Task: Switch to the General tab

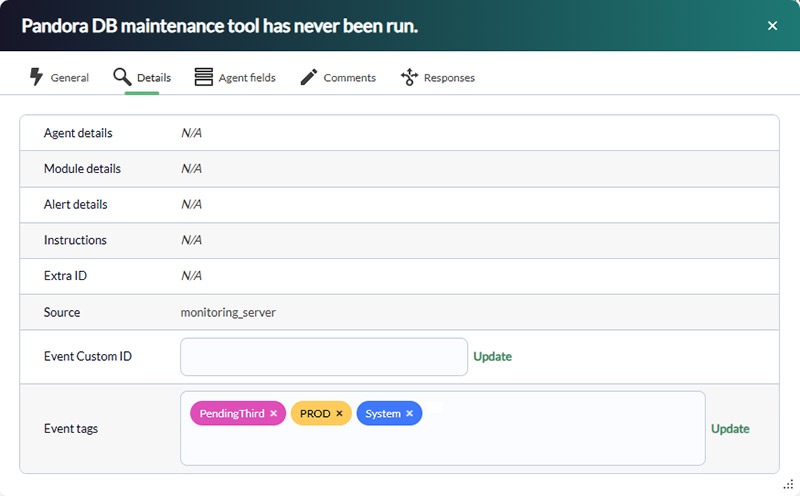Action: [x=59, y=78]
